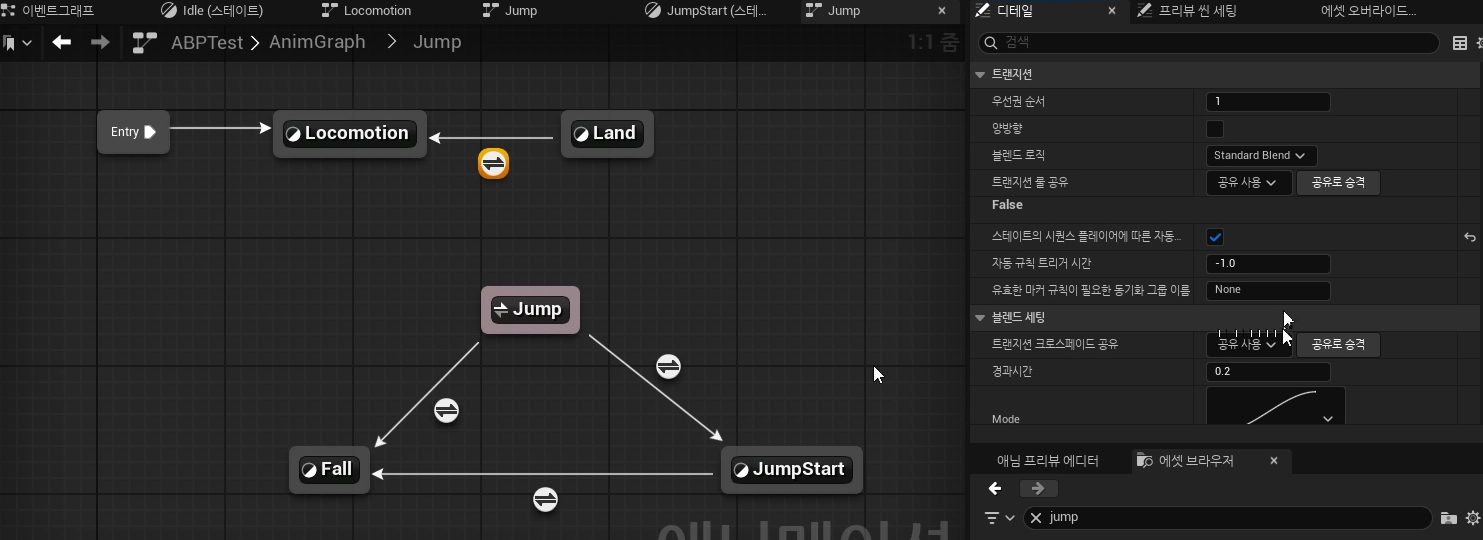
Task: Go back in asset browser history
Action: 995,489
